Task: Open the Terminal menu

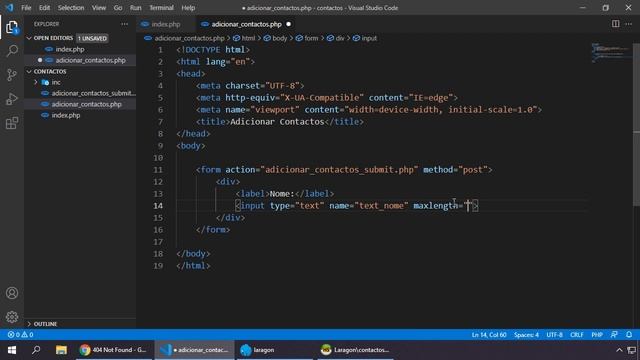Action: click(x=161, y=7)
